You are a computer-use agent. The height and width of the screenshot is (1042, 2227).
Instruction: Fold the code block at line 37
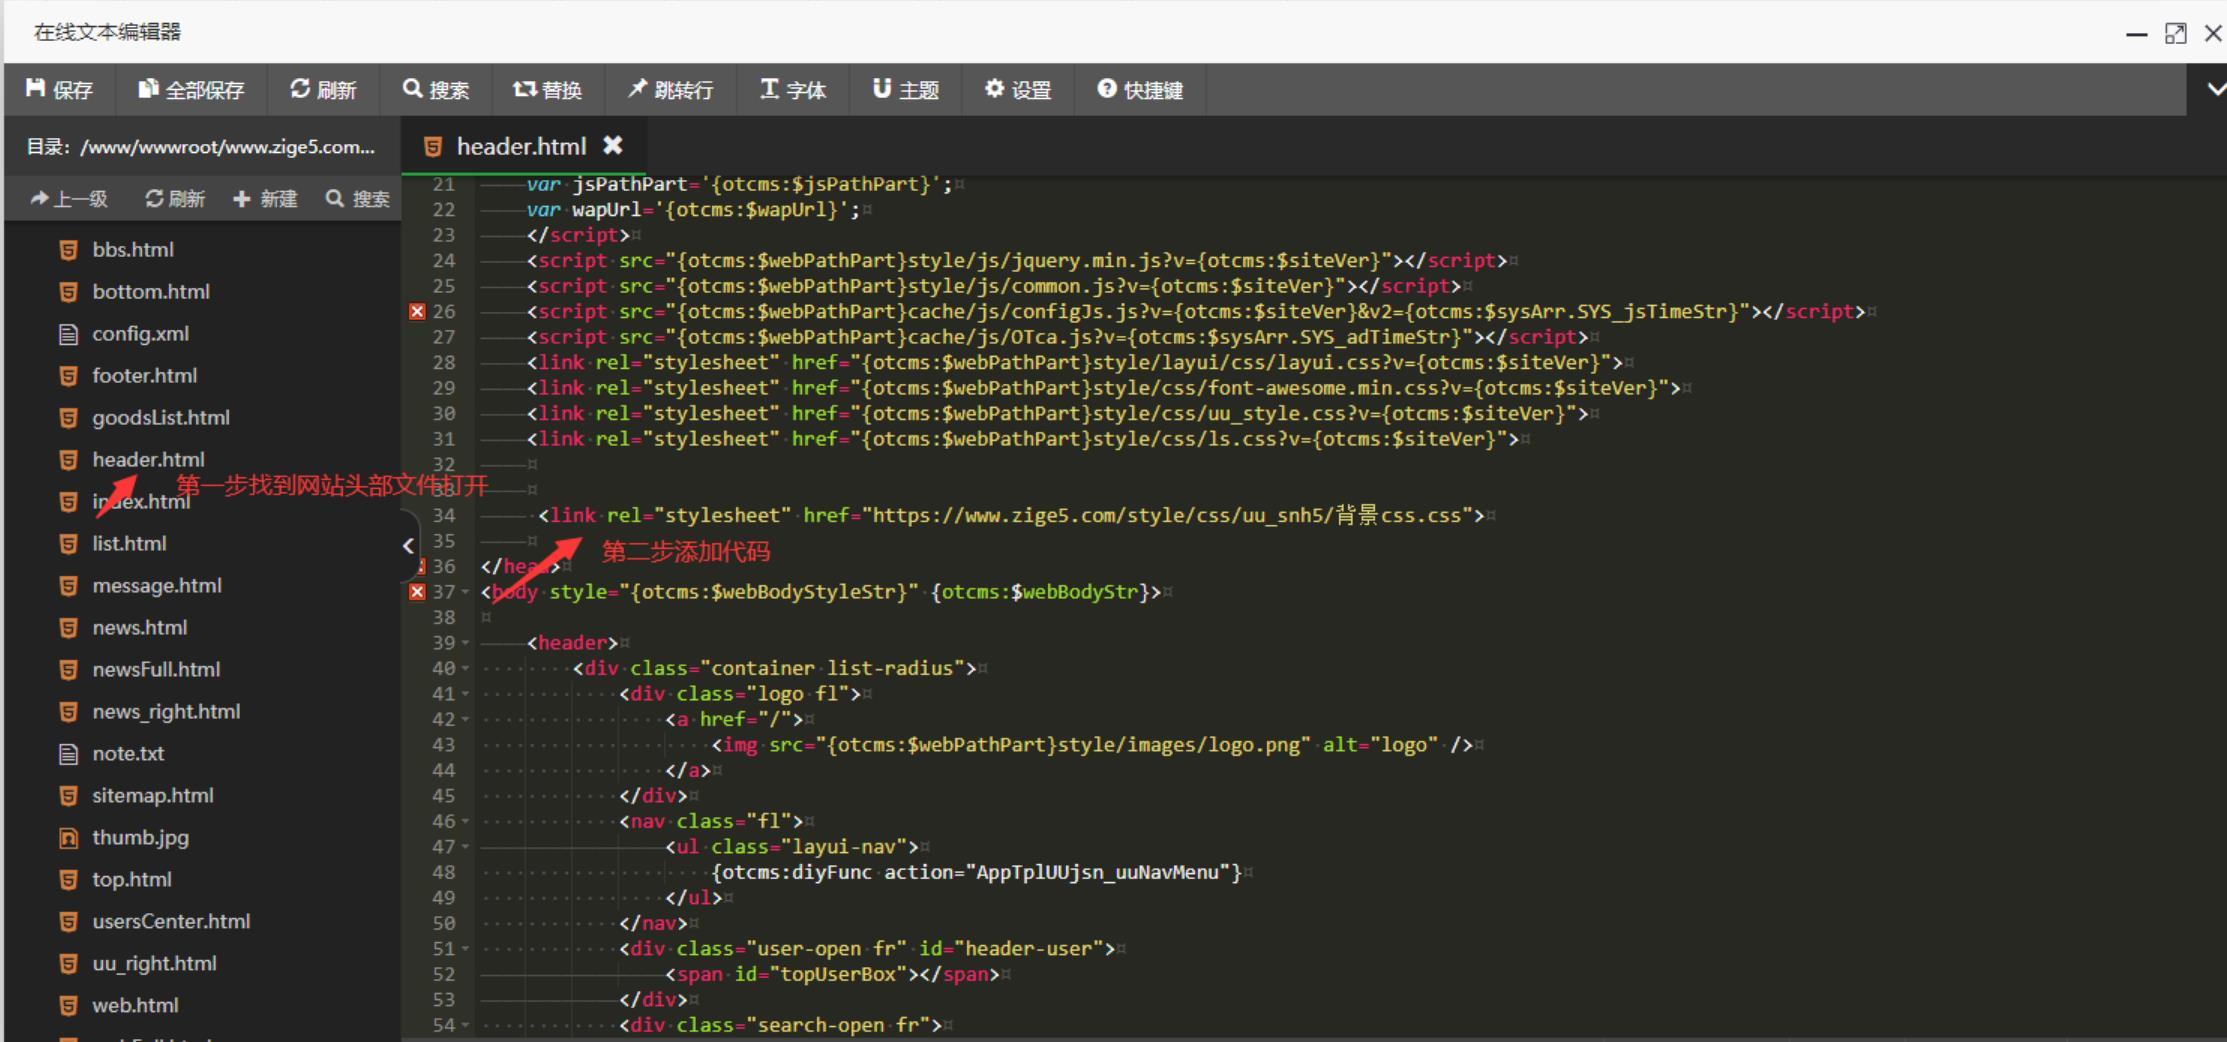465,592
